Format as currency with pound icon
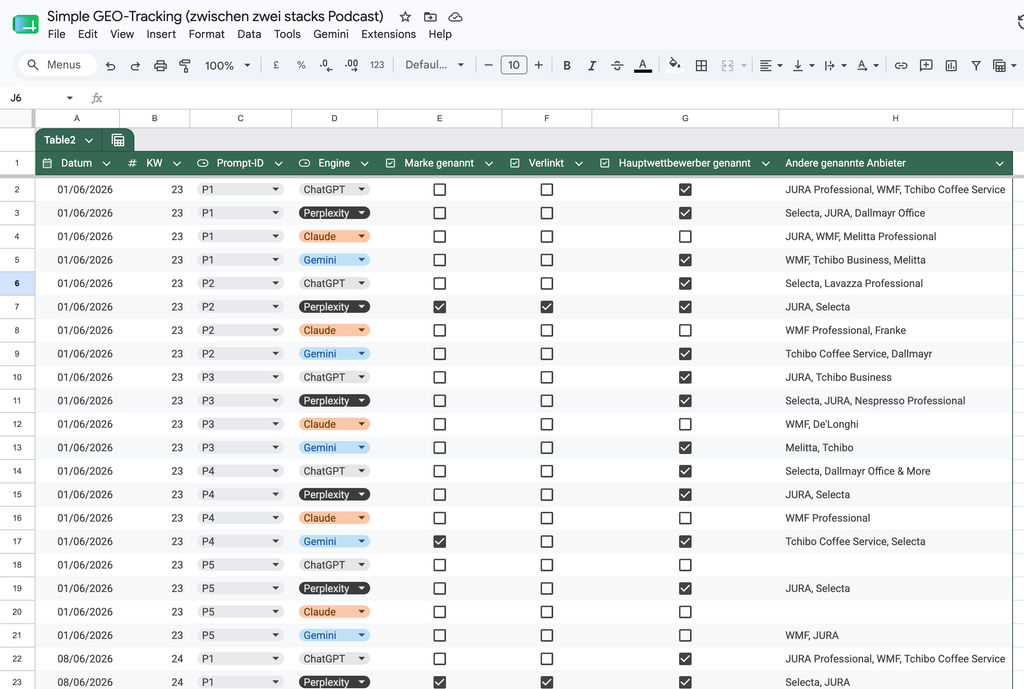 276,65
